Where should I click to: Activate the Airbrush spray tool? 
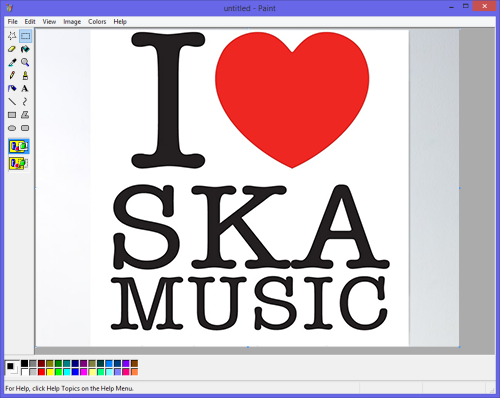pyautogui.click(x=12, y=89)
